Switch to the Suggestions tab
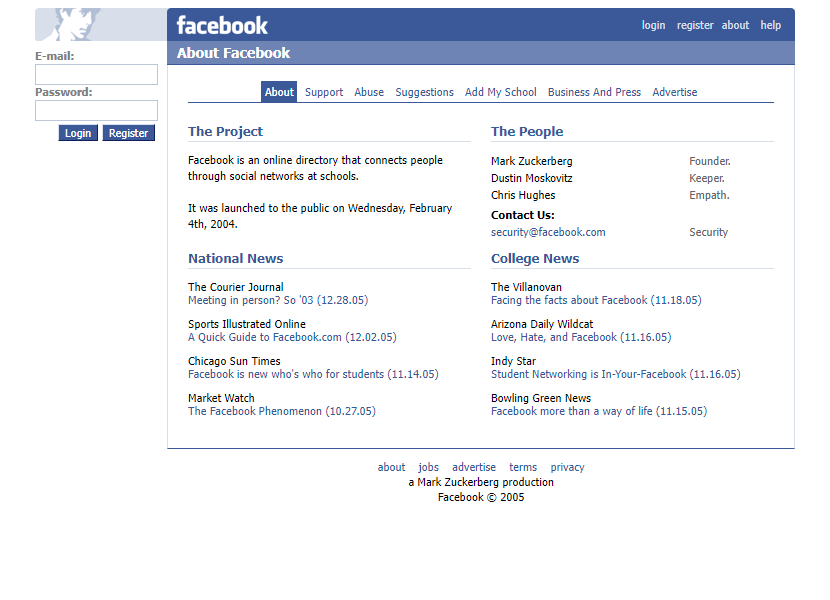 [425, 92]
